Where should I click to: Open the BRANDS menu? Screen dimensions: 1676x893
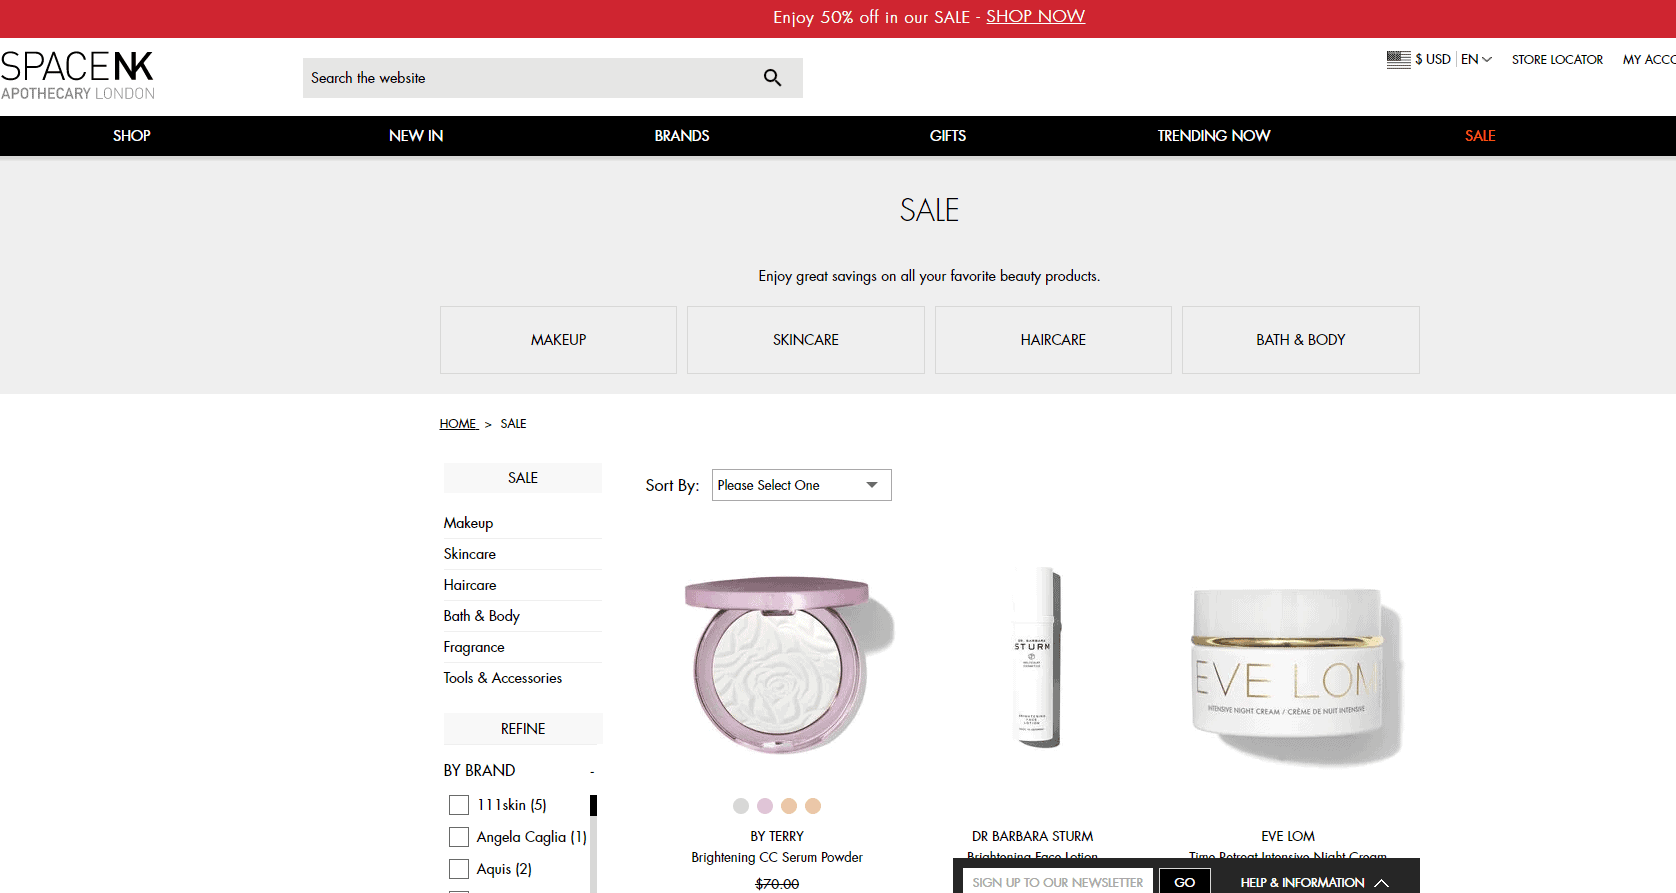(682, 136)
